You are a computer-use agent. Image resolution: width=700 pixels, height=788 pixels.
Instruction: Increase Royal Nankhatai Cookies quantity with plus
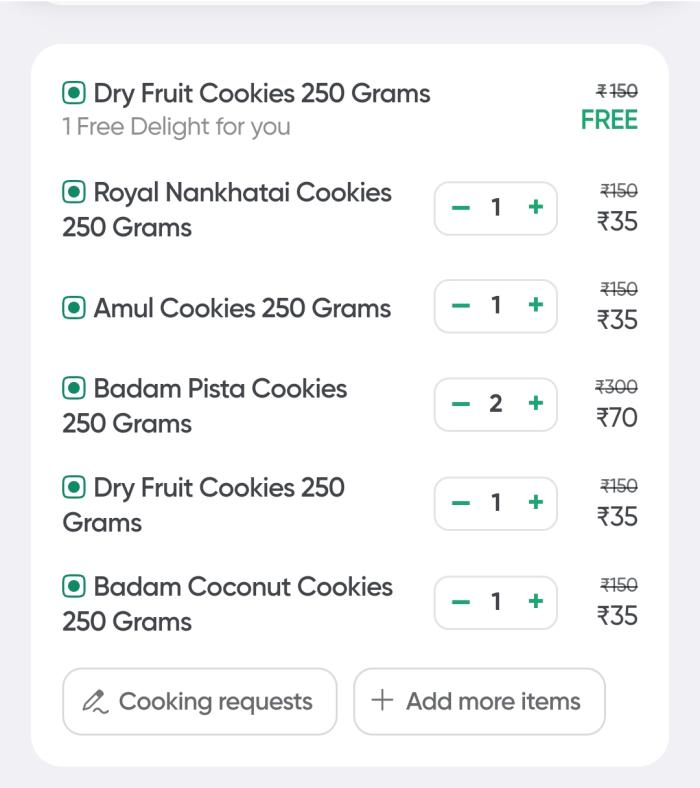coord(536,207)
